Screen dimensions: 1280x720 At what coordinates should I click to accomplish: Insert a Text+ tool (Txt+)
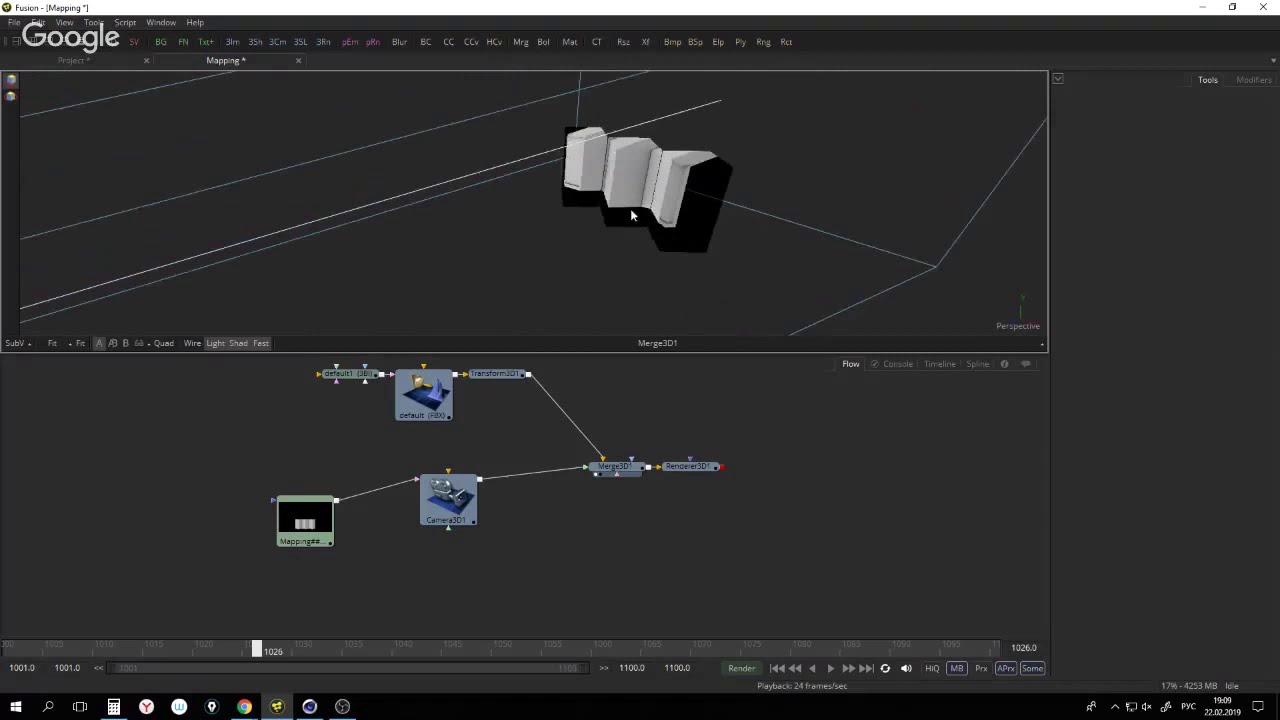tap(206, 42)
